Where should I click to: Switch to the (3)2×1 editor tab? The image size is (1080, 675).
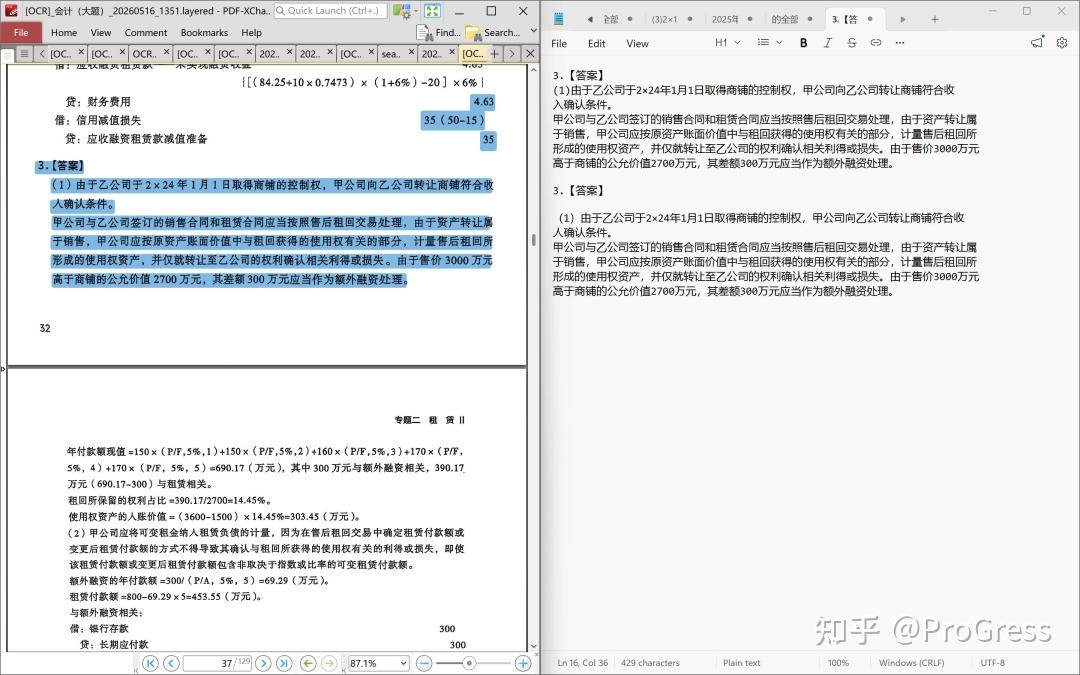[x=665, y=19]
